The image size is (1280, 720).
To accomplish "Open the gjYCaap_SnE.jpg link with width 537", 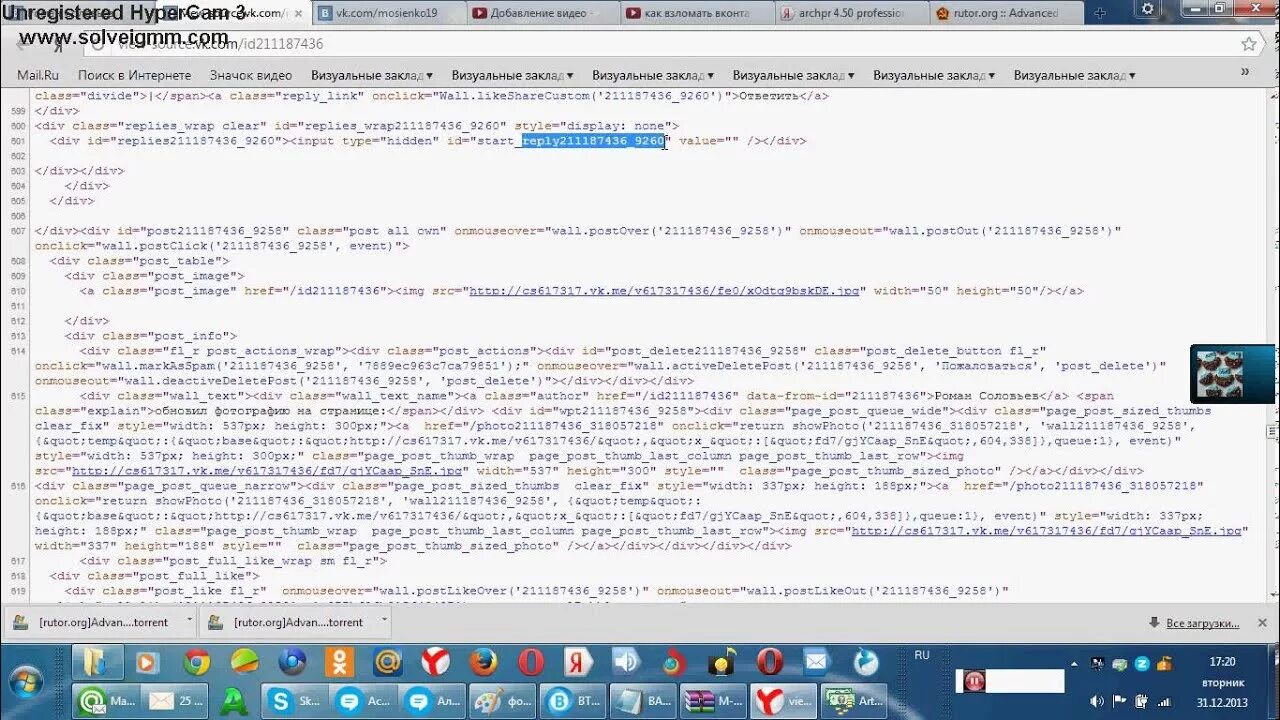I will pos(267,471).
